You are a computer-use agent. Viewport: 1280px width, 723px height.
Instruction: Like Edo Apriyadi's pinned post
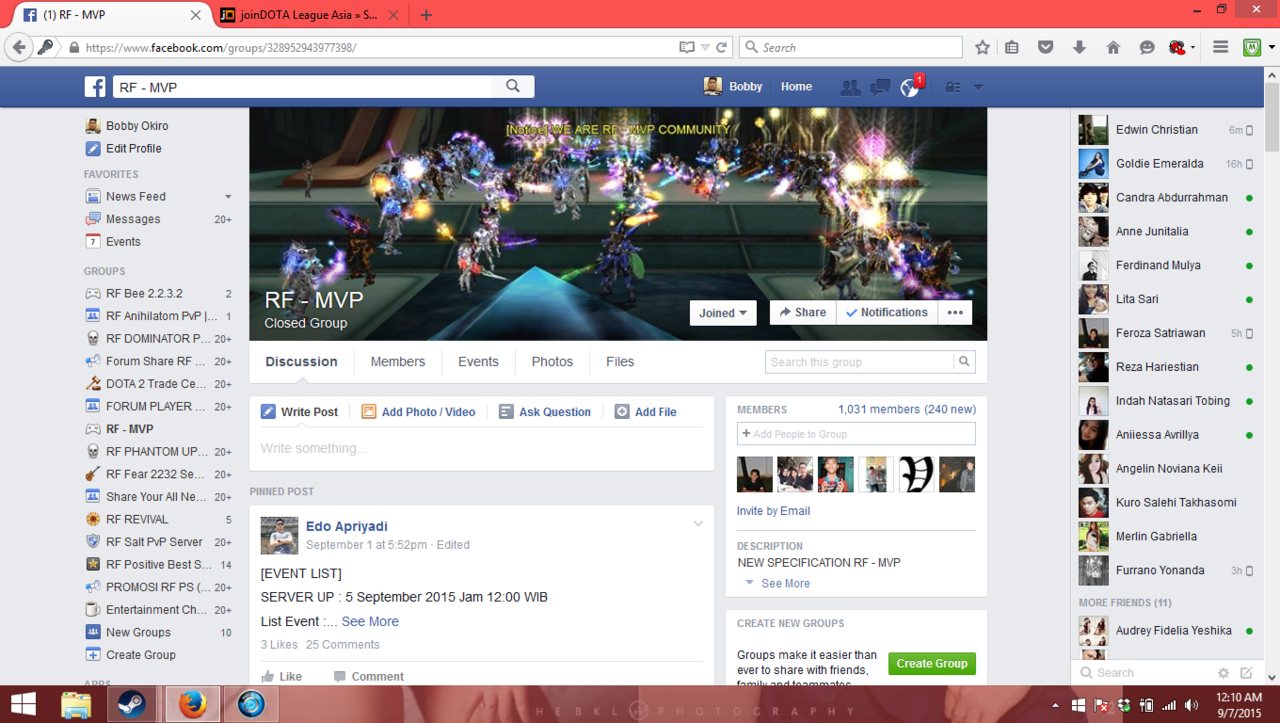click(281, 676)
